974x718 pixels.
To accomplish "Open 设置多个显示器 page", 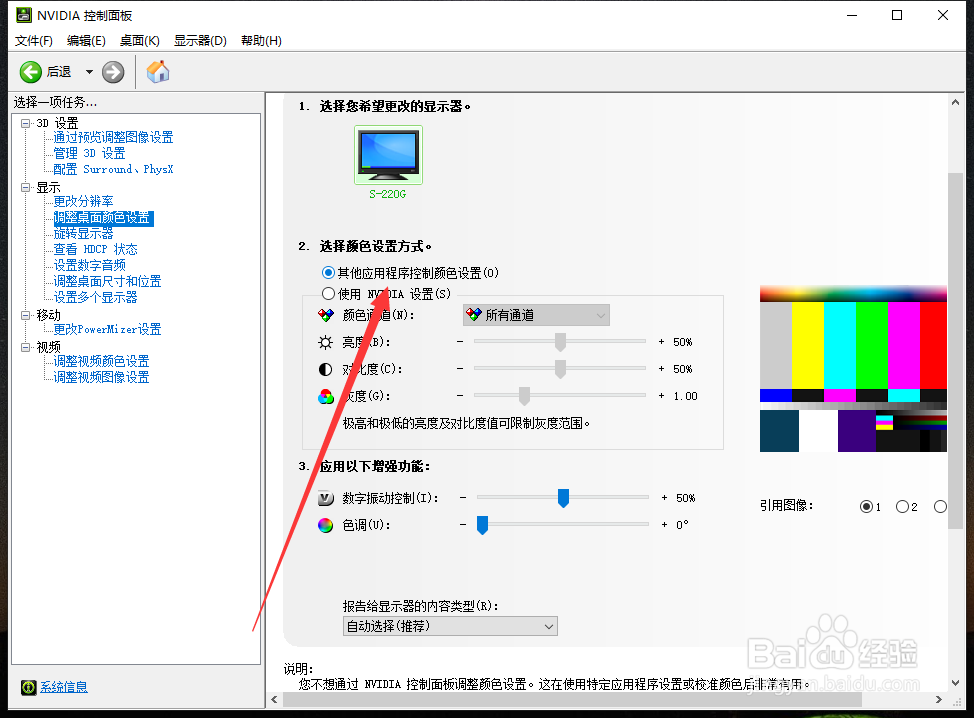I will pyautogui.click(x=95, y=298).
